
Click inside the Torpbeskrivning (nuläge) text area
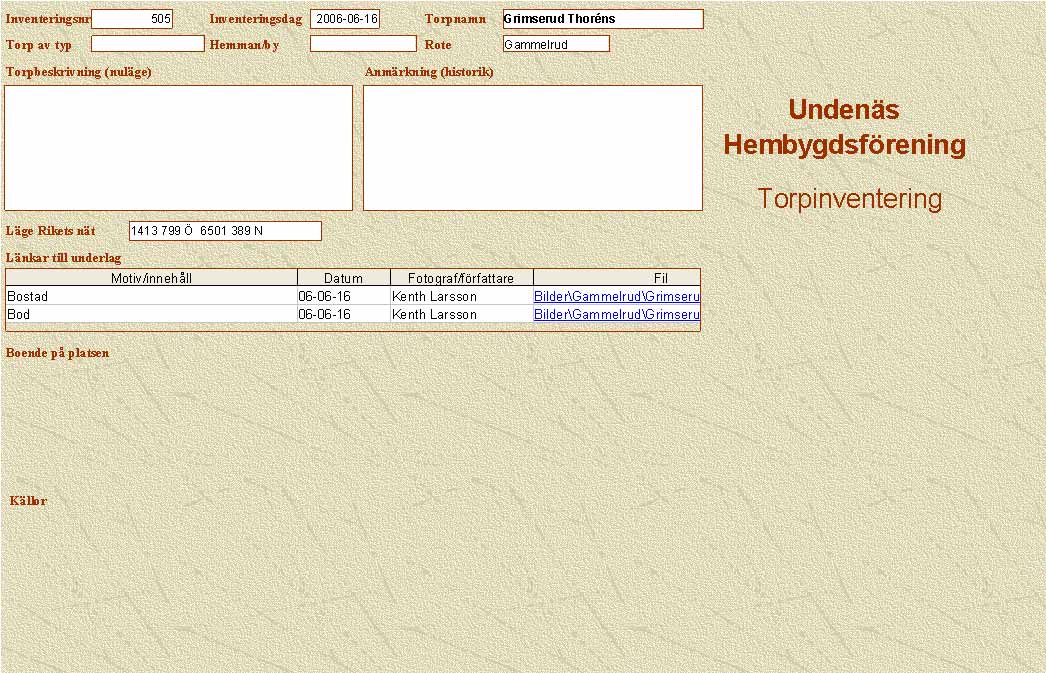(x=178, y=147)
